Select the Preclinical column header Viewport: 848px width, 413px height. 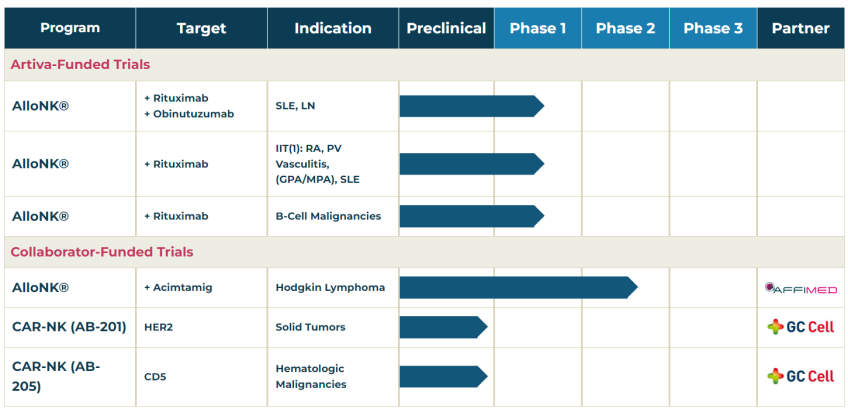point(446,28)
